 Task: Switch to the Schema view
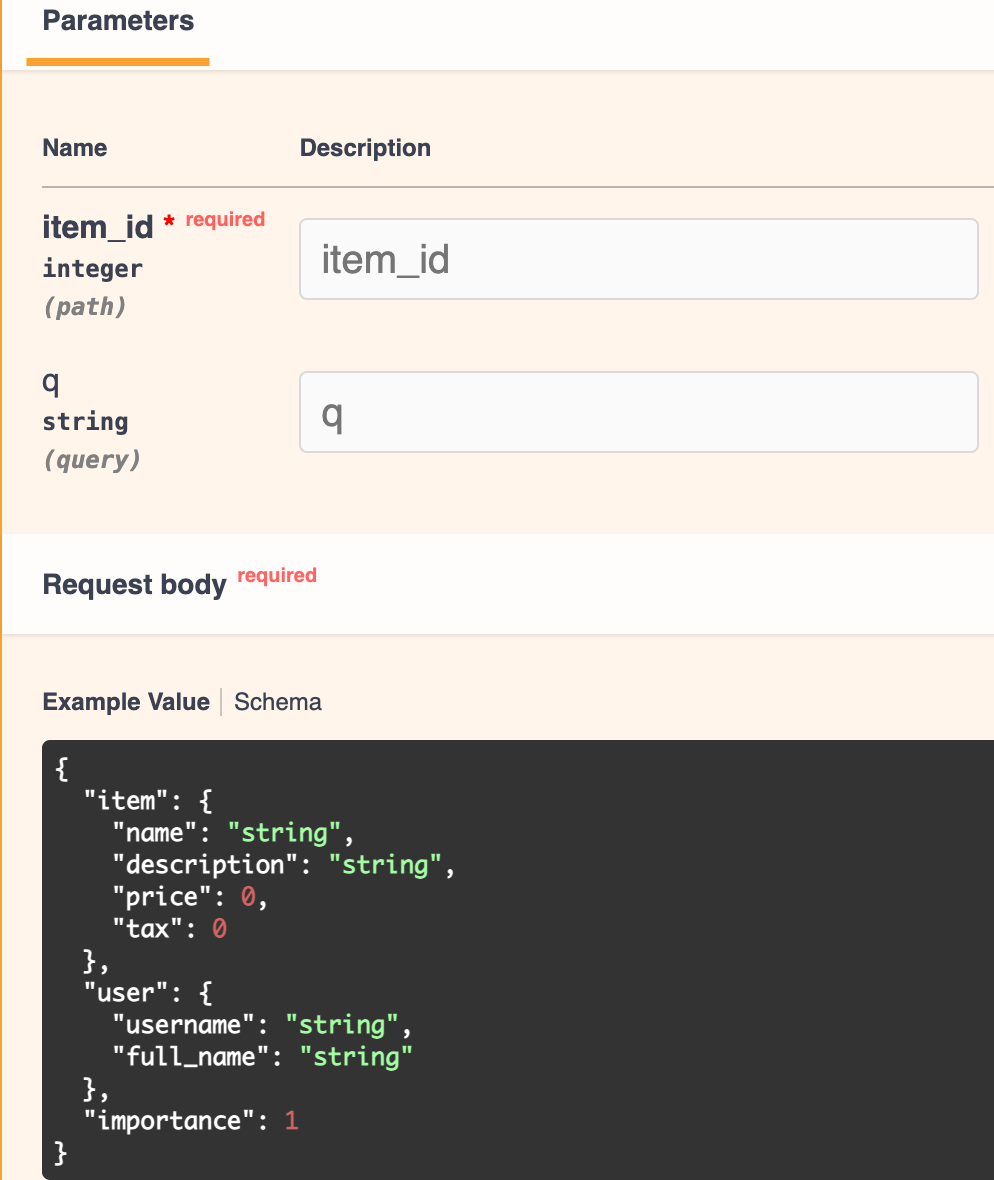pyautogui.click(x=277, y=702)
